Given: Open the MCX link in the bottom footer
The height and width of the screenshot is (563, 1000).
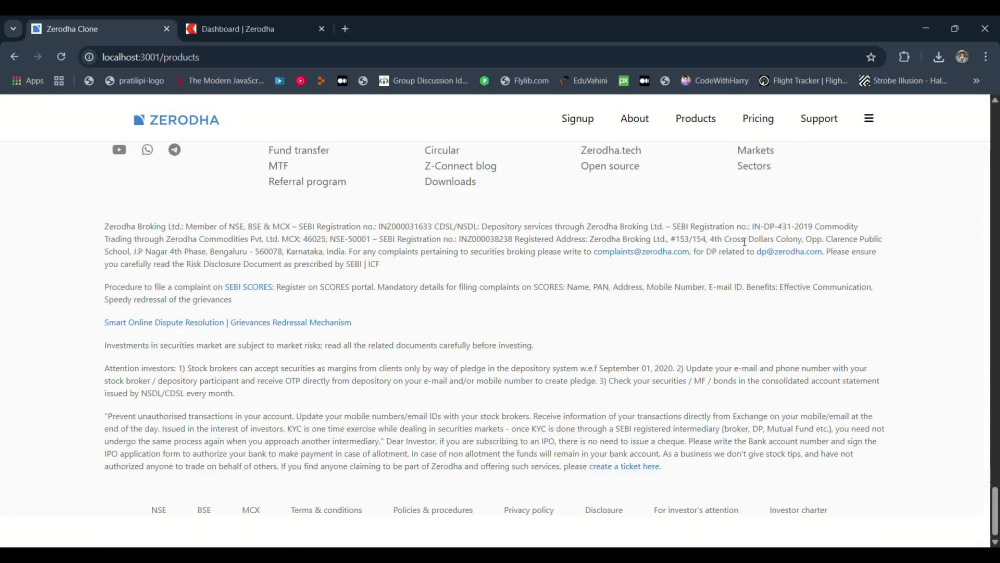Looking at the screenshot, I should (x=251, y=510).
